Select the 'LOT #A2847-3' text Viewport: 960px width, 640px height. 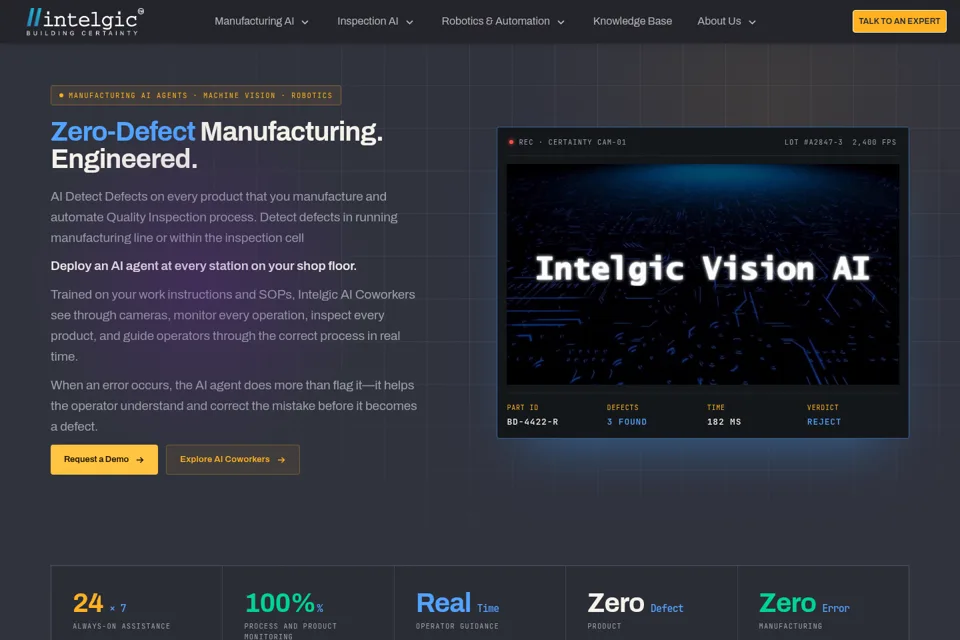coord(813,142)
